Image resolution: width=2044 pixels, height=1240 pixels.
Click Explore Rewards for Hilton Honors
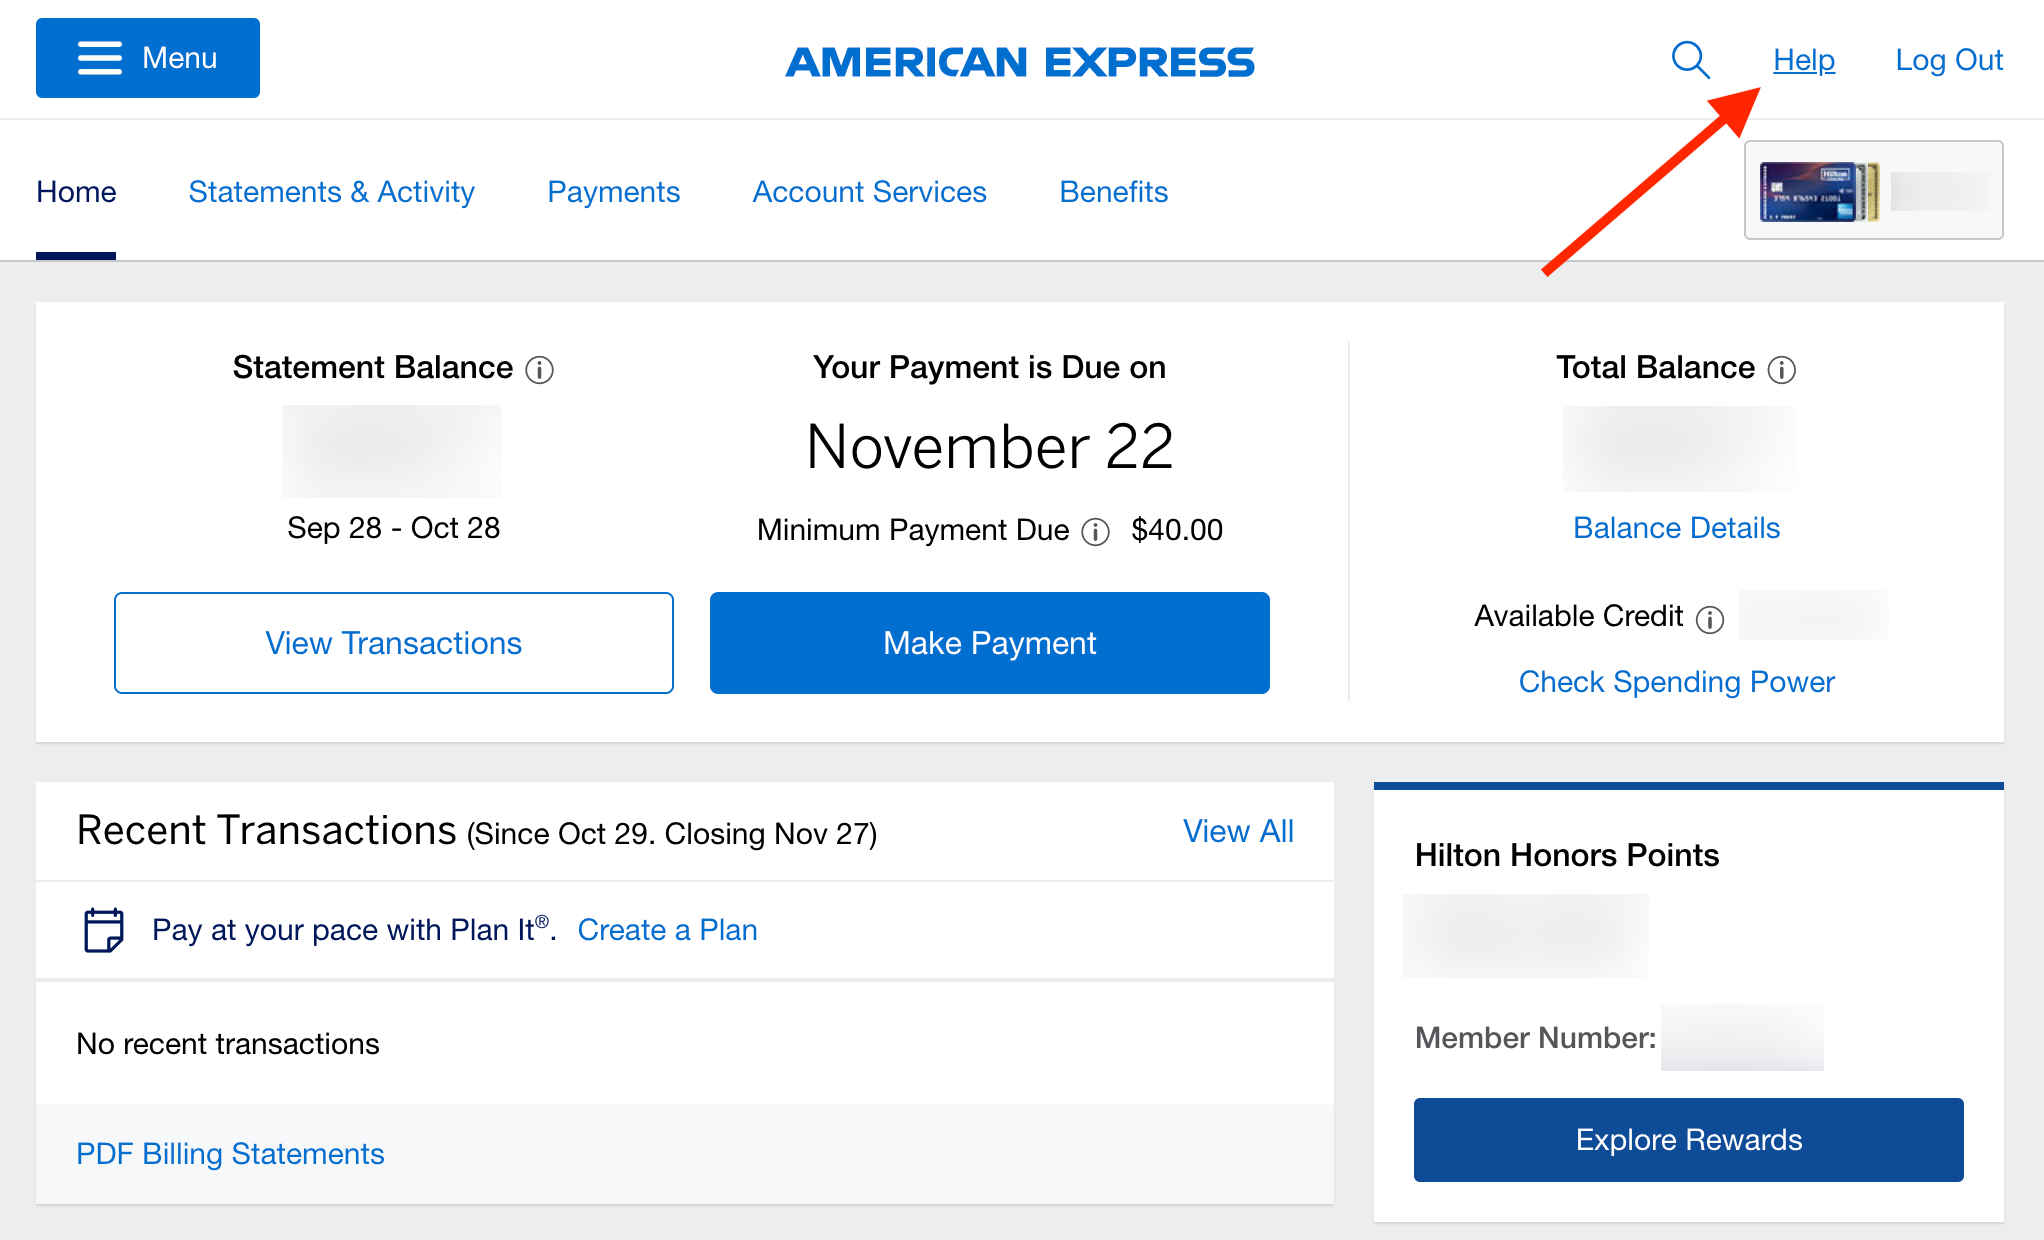[x=1688, y=1139]
